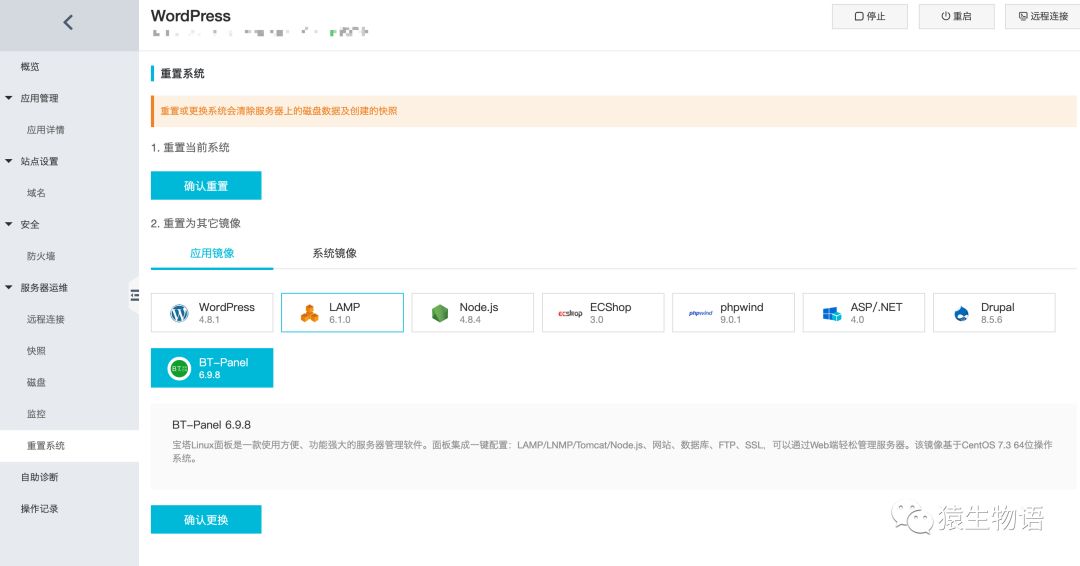
Task: Select the ECShop 3.0 image card
Action: click(x=603, y=313)
